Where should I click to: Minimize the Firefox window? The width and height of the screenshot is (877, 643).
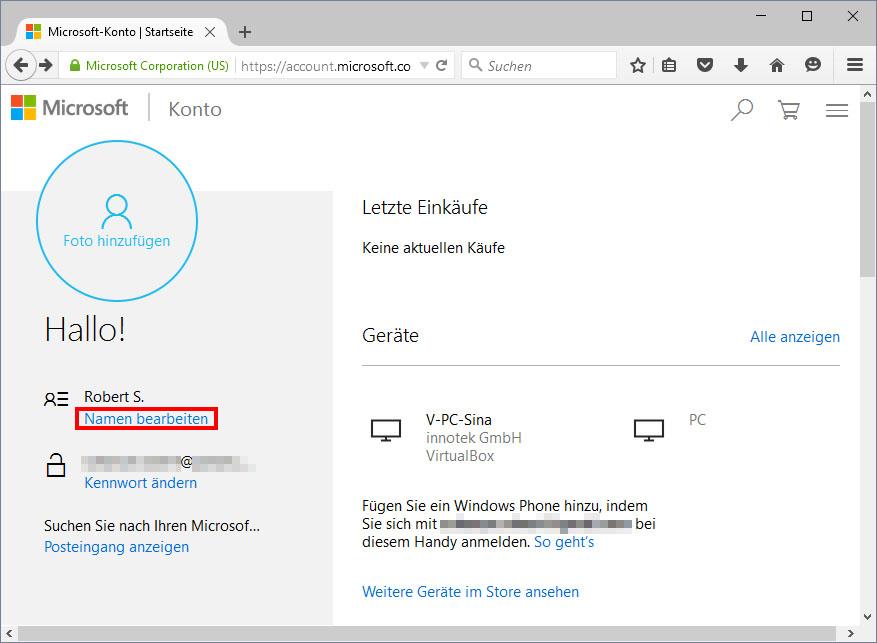[x=761, y=16]
